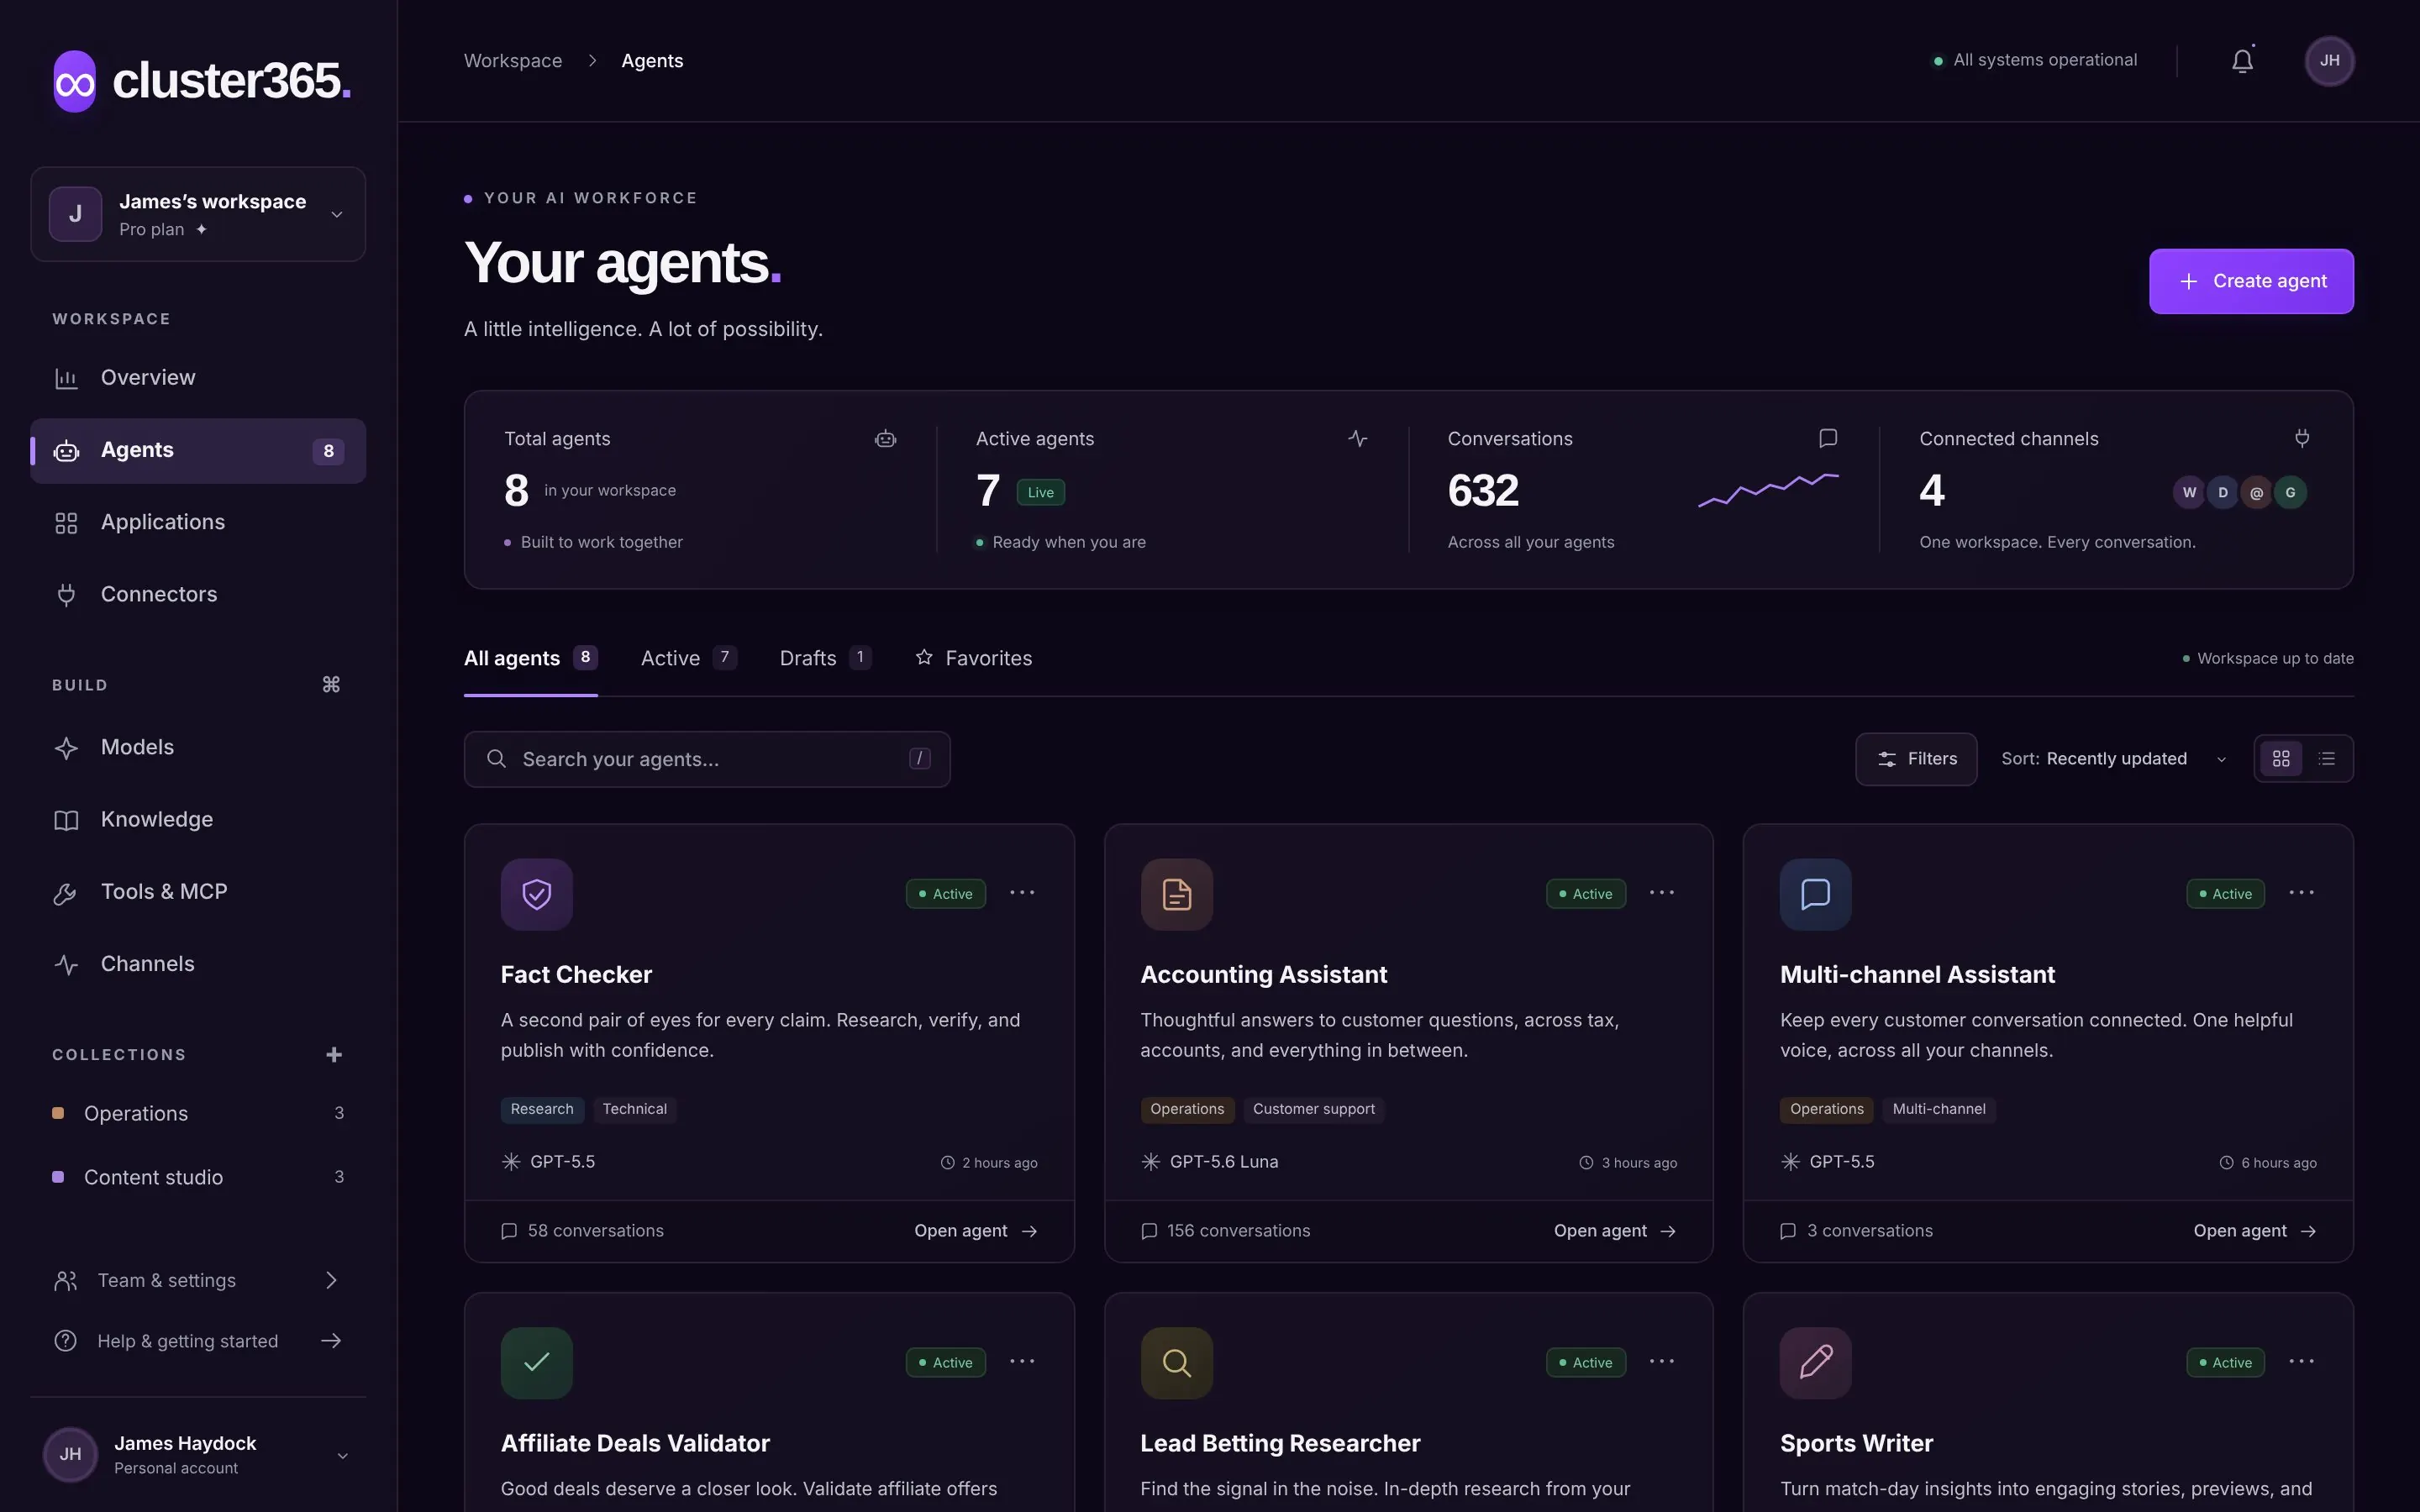Add a collection with the plus icon
This screenshot has height=1512, width=2420.
click(334, 1054)
